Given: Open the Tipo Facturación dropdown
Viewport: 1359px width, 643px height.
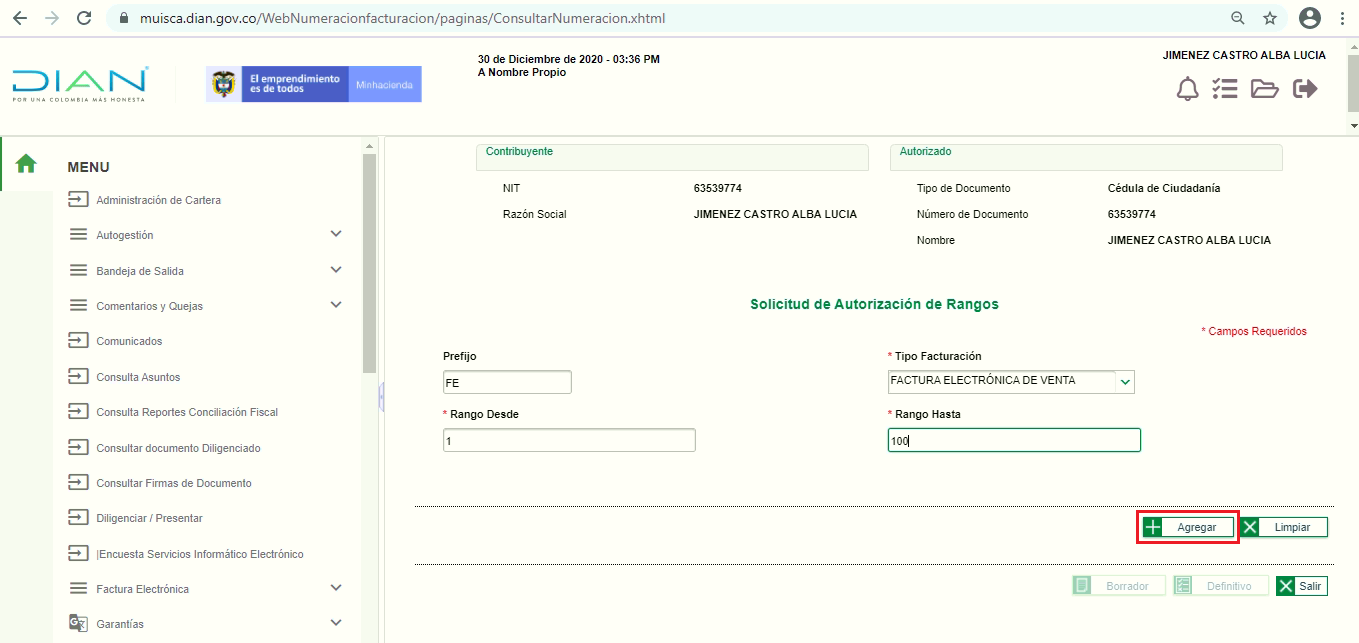Looking at the screenshot, I should pos(1125,381).
